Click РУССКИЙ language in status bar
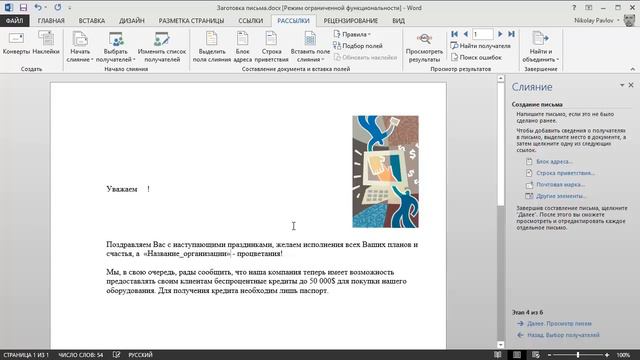This screenshot has width=640, height=360. coord(140,355)
